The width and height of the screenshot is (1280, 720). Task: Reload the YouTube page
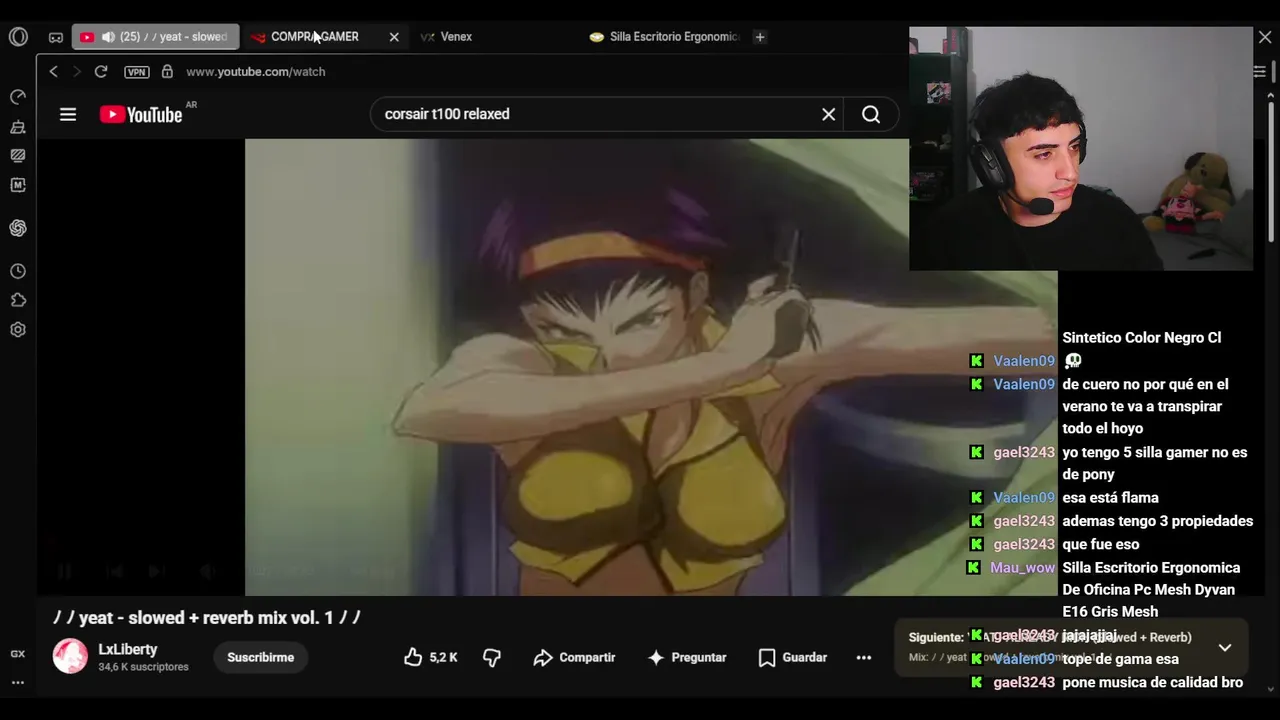coord(101,72)
